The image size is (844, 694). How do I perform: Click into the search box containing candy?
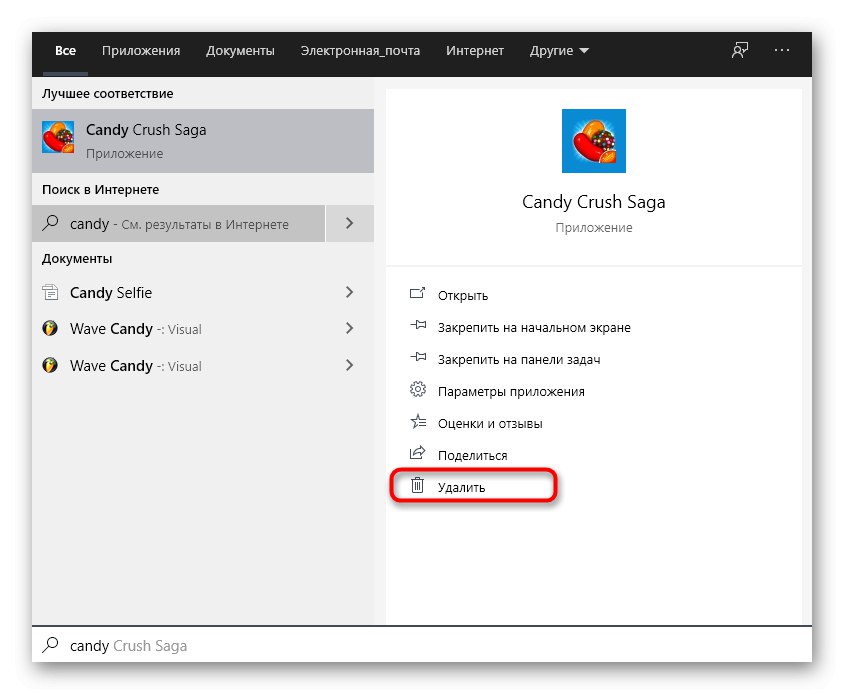click(422, 644)
